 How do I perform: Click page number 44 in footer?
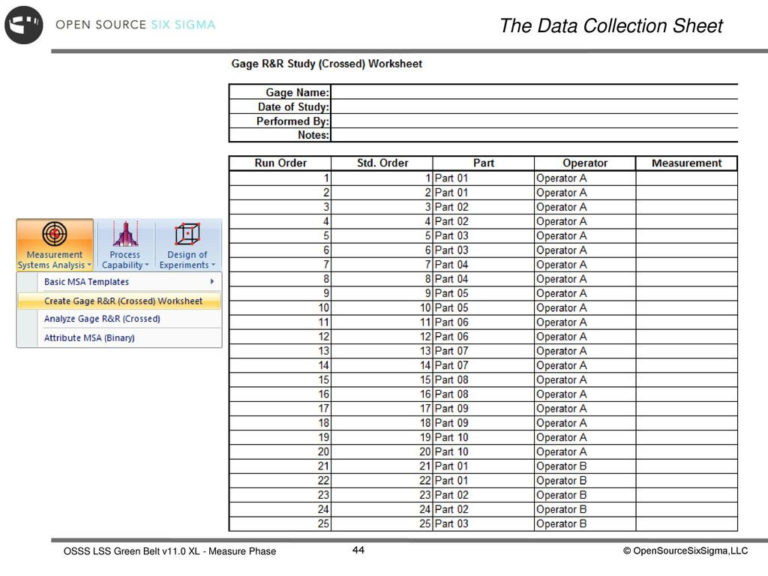(358, 550)
